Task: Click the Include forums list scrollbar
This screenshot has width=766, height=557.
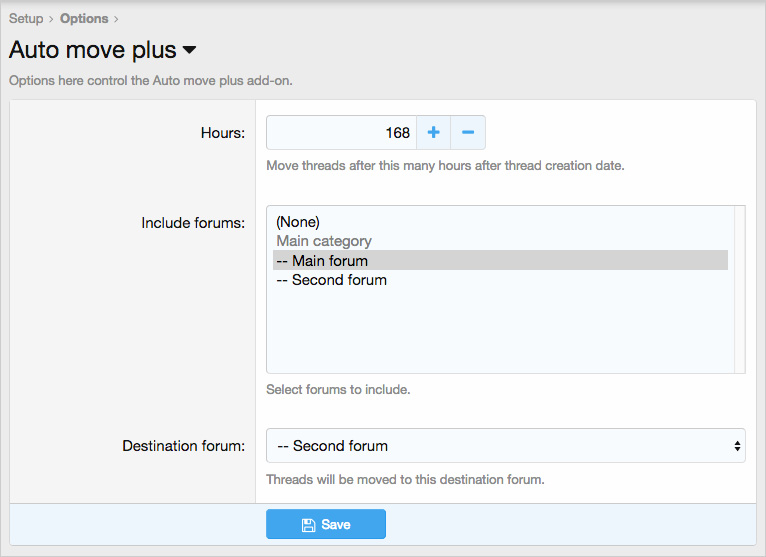Action: click(x=739, y=289)
